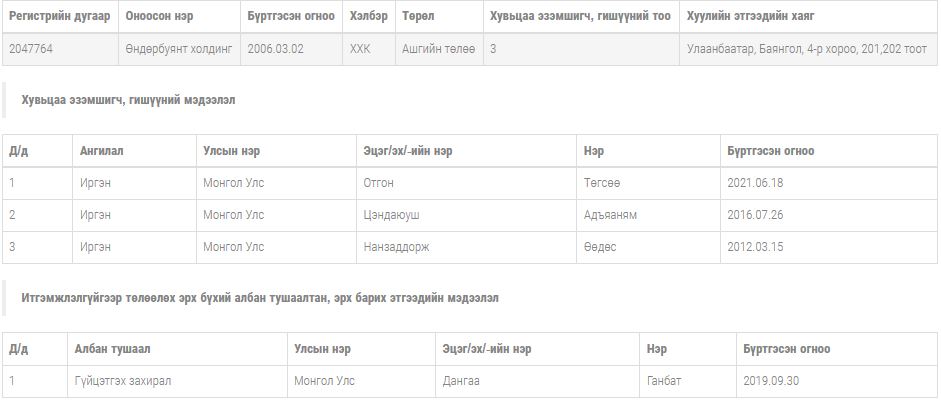Click the Ангилал column header
The height and width of the screenshot is (400, 941).
(102, 151)
